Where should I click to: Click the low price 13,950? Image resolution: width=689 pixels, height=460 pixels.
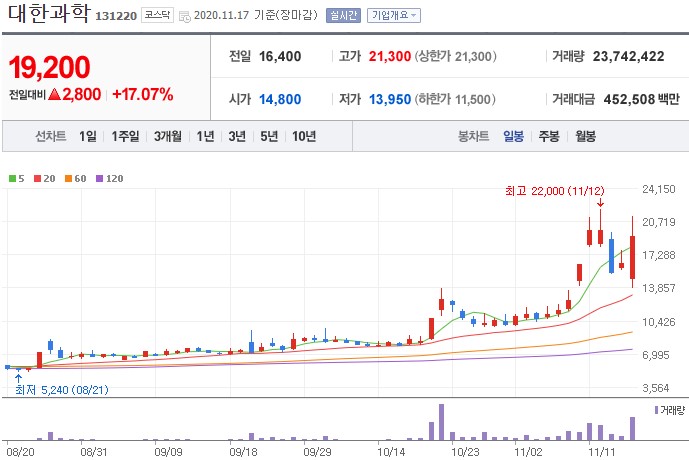[390, 99]
